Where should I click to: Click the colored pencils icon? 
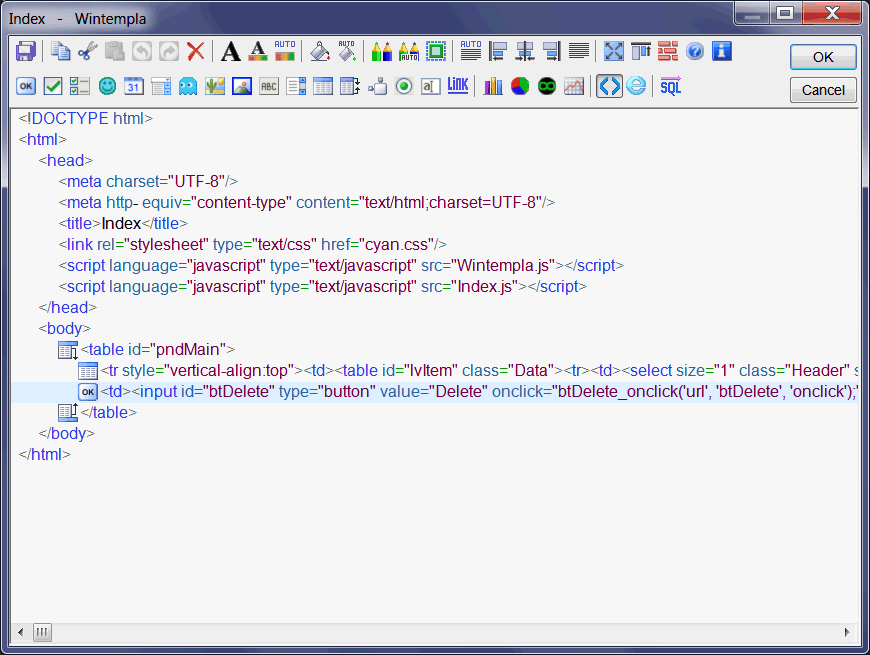point(382,52)
